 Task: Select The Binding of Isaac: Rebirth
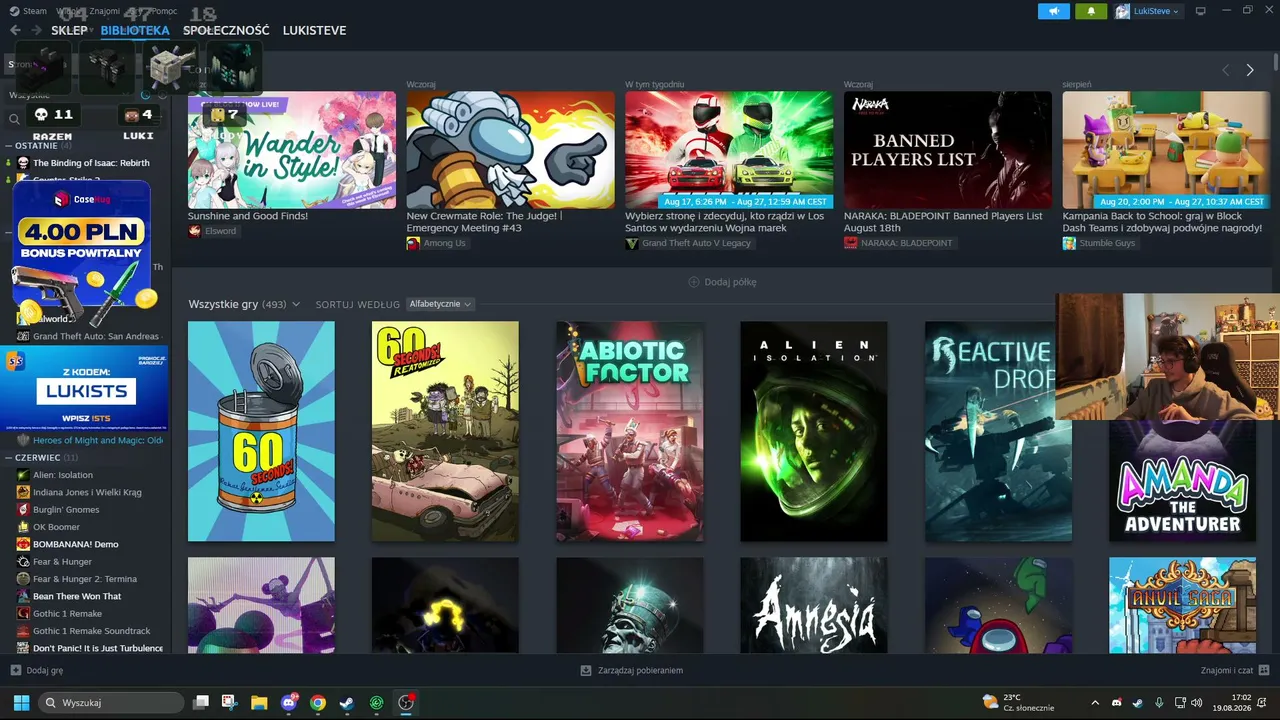[91, 163]
